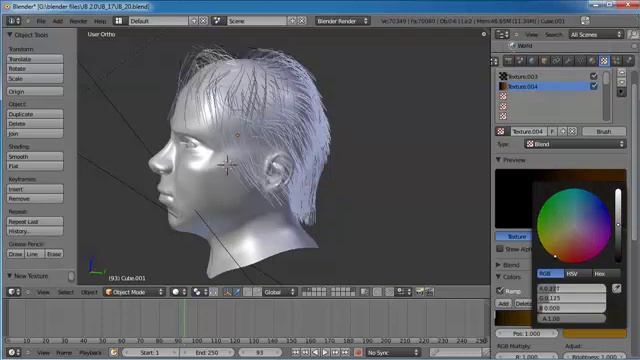Open the texture properties tab icon

pos(604,61)
